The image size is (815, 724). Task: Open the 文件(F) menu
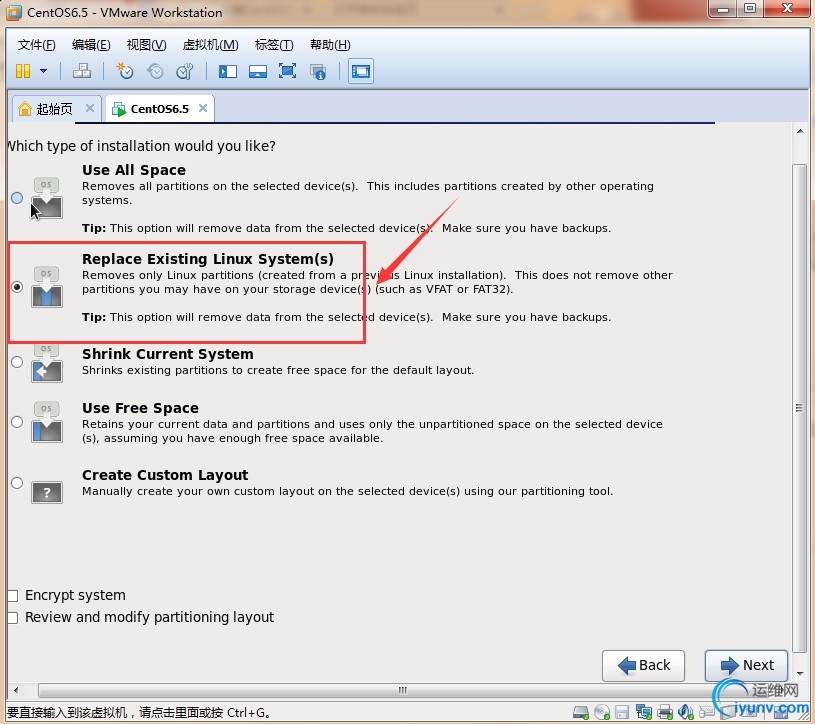click(36, 45)
